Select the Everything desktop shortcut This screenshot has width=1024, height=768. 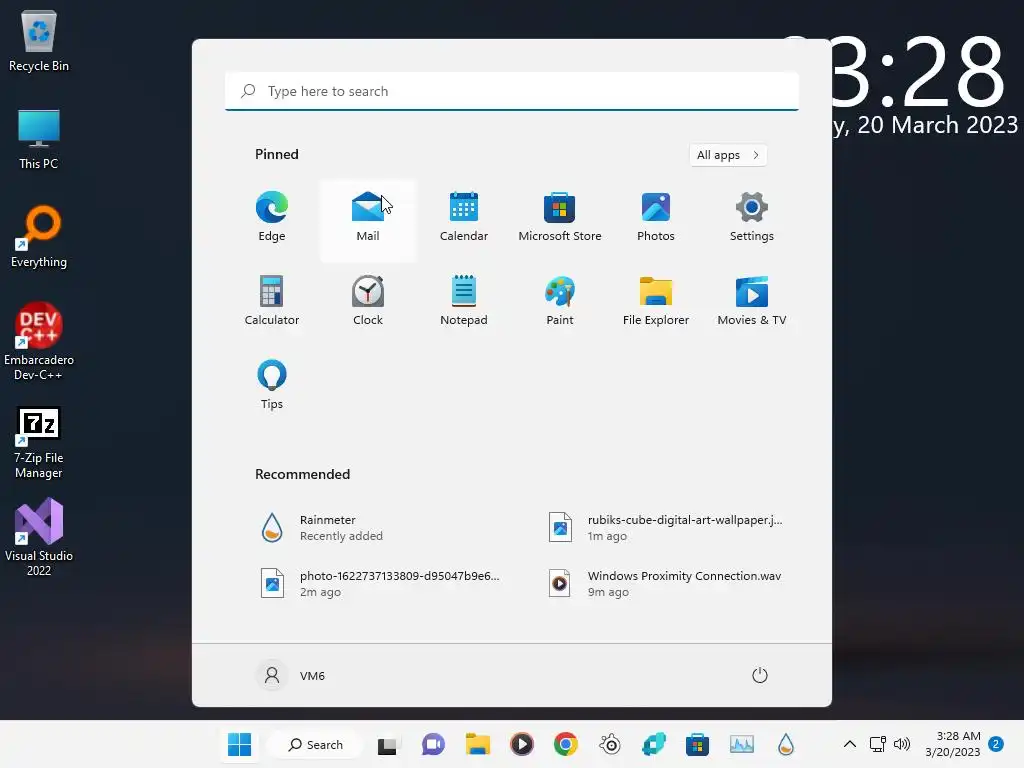39,237
